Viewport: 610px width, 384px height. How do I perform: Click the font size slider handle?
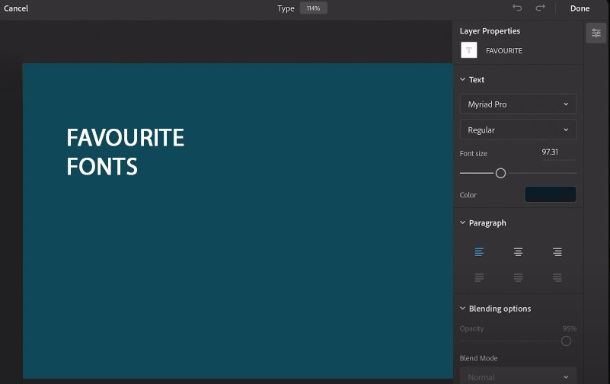(x=501, y=173)
